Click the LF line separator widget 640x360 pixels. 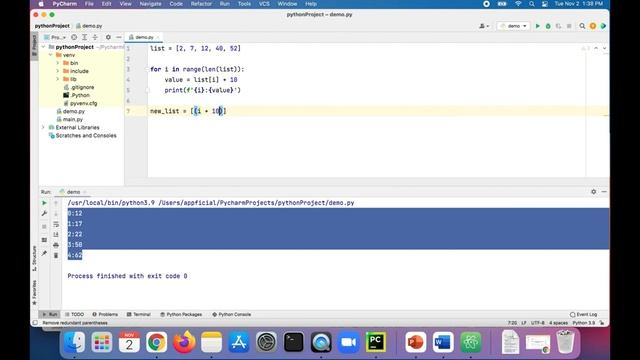point(524,323)
